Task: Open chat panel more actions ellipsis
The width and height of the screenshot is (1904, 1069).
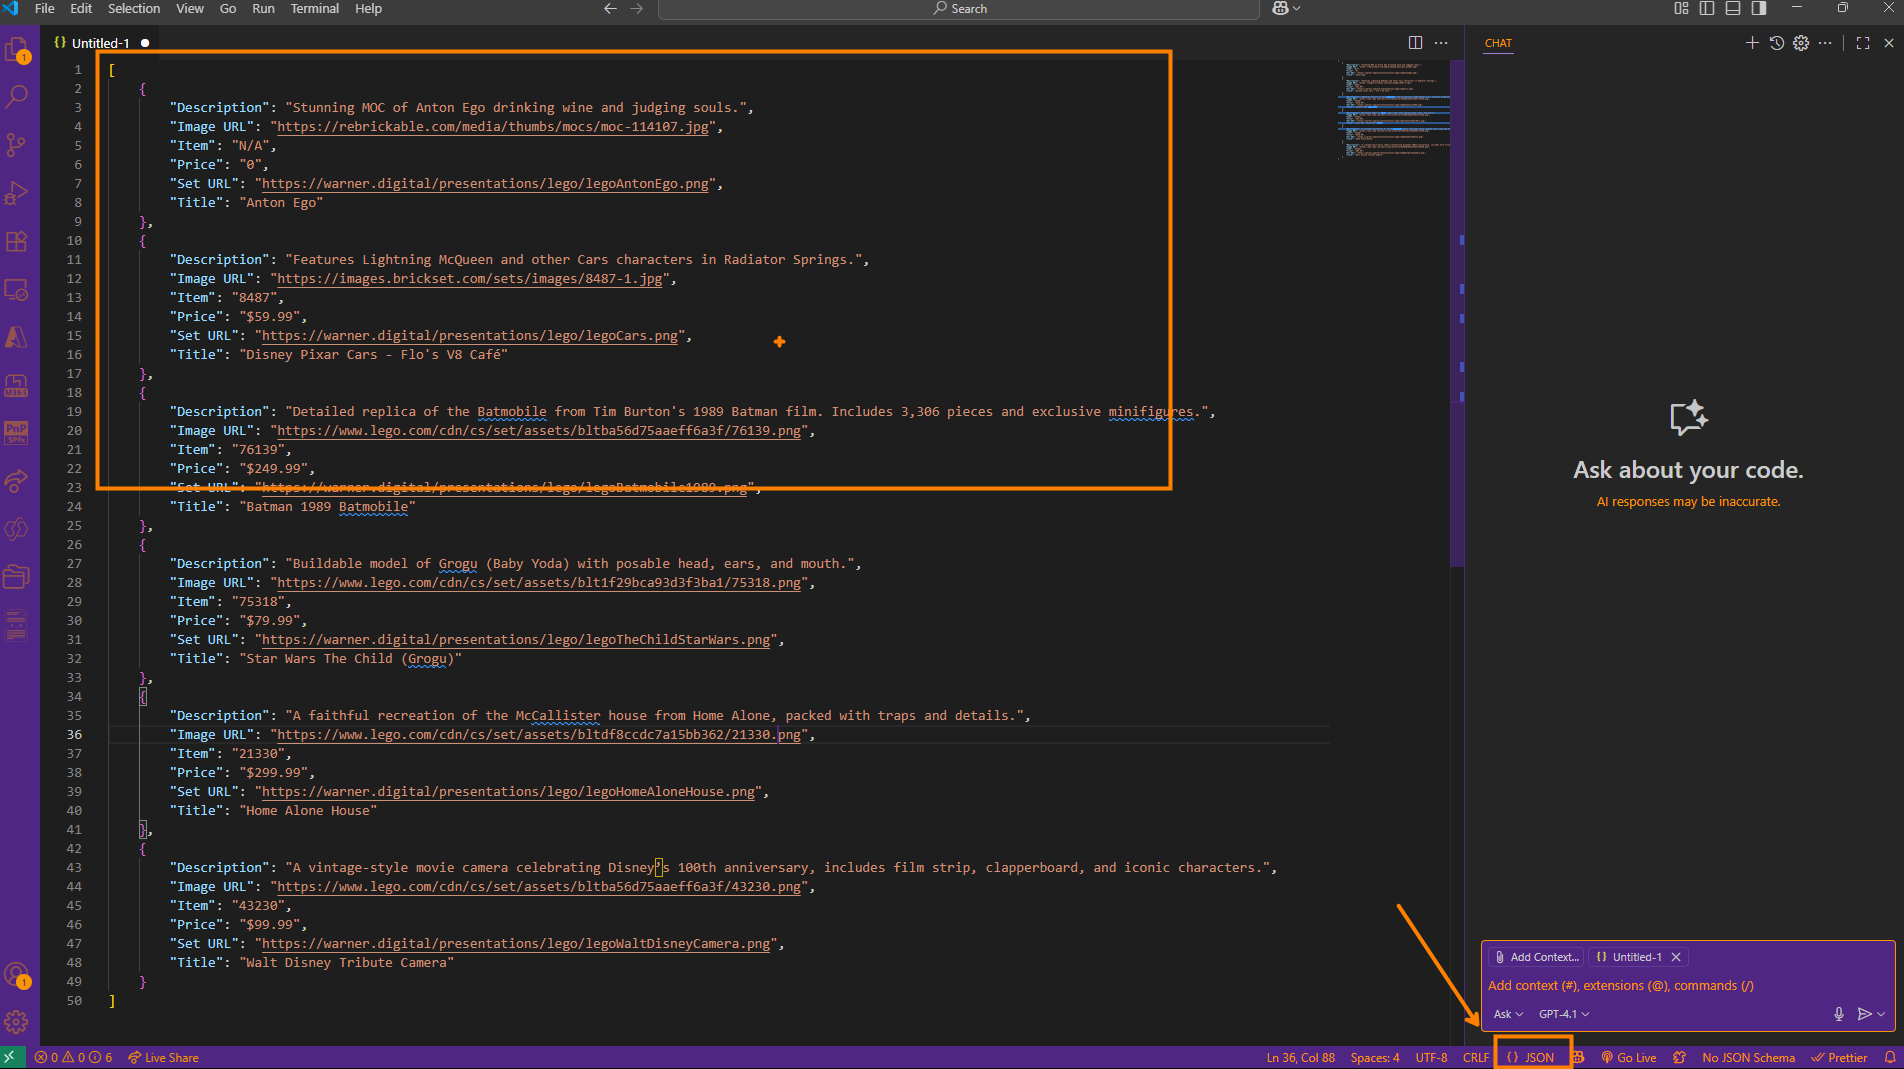Action: pyautogui.click(x=1826, y=43)
